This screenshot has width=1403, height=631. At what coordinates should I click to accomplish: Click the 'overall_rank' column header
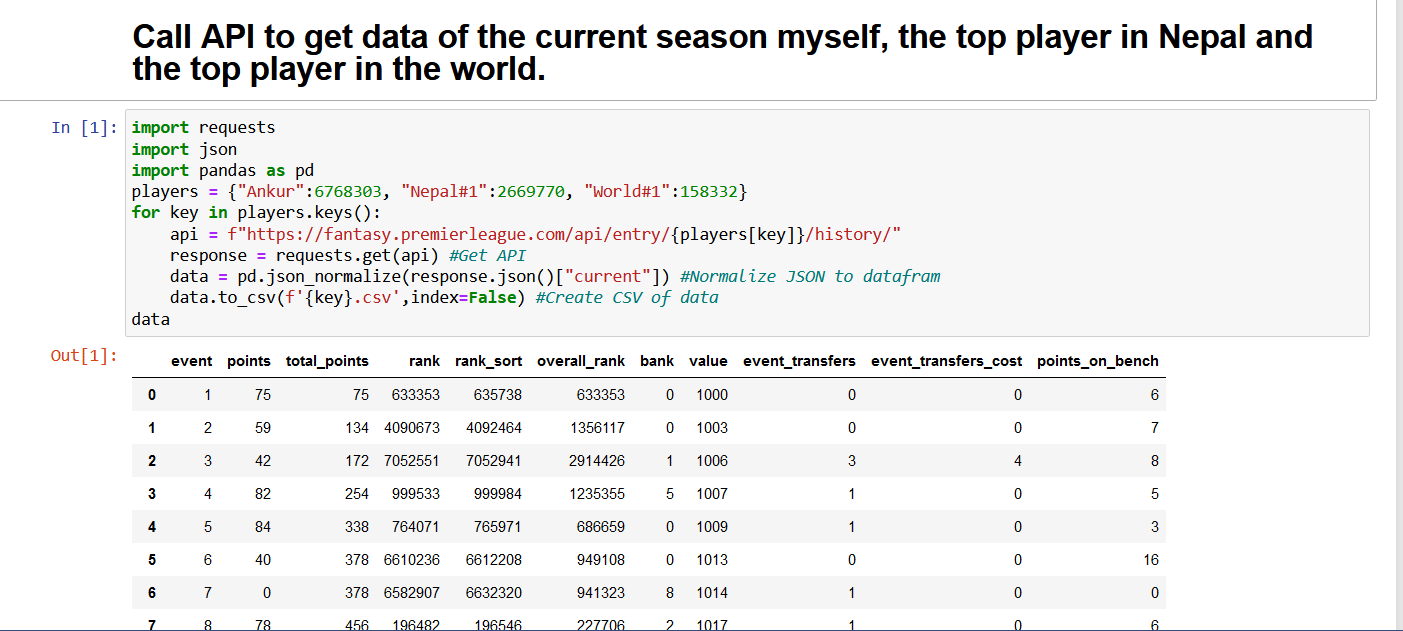pyautogui.click(x=581, y=361)
